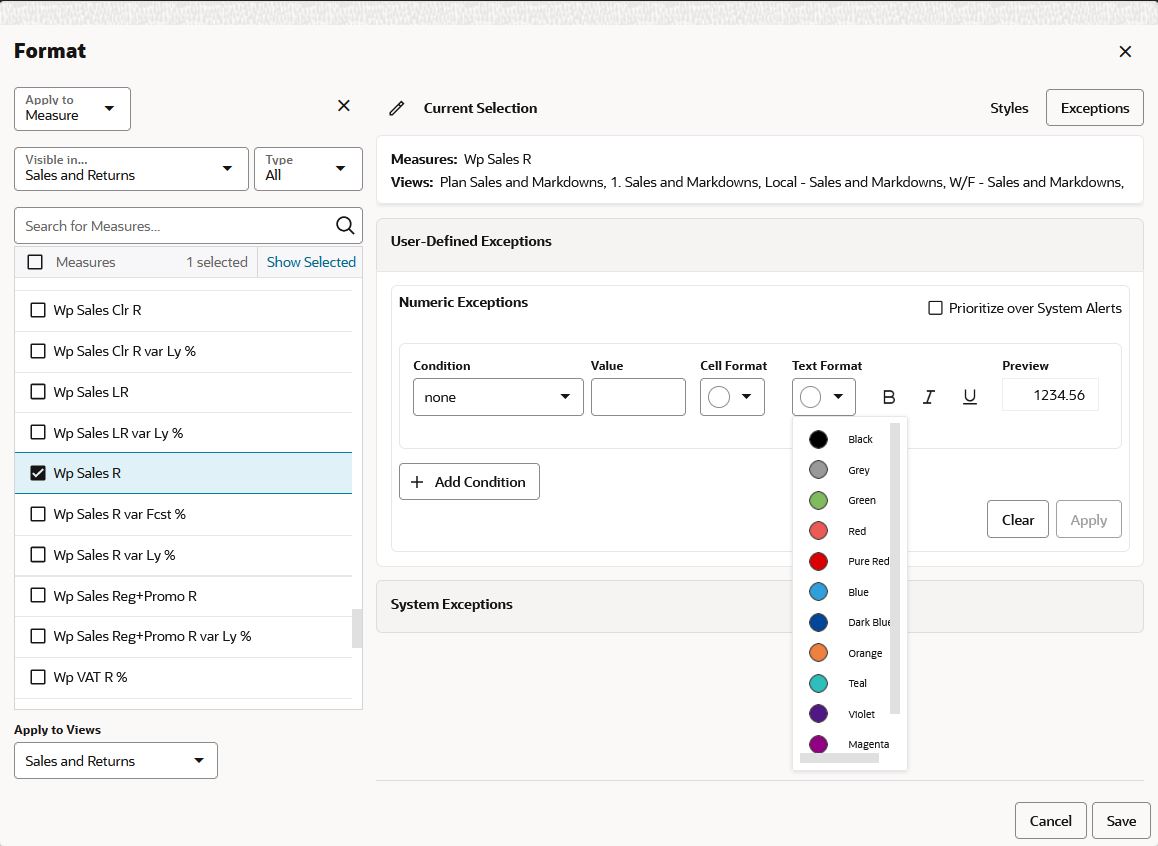Click the measure search magnifier icon
Screen dimensions: 1158x846
point(345,226)
